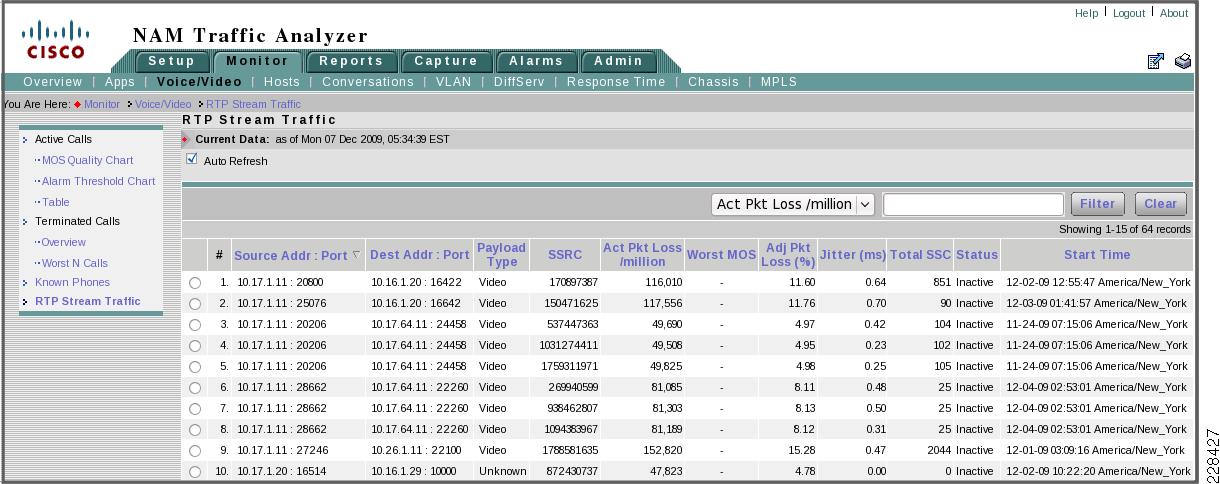Select radio button for row 2

click(x=195, y=304)
